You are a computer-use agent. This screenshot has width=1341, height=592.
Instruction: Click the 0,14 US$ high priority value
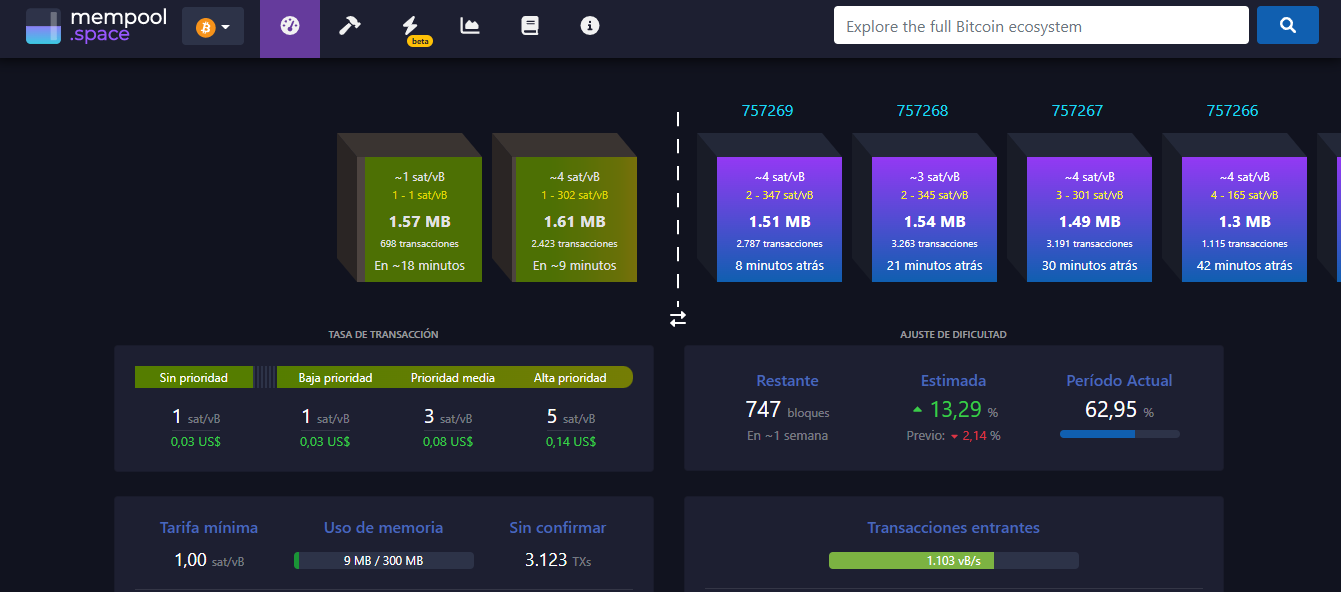[571, 442]
